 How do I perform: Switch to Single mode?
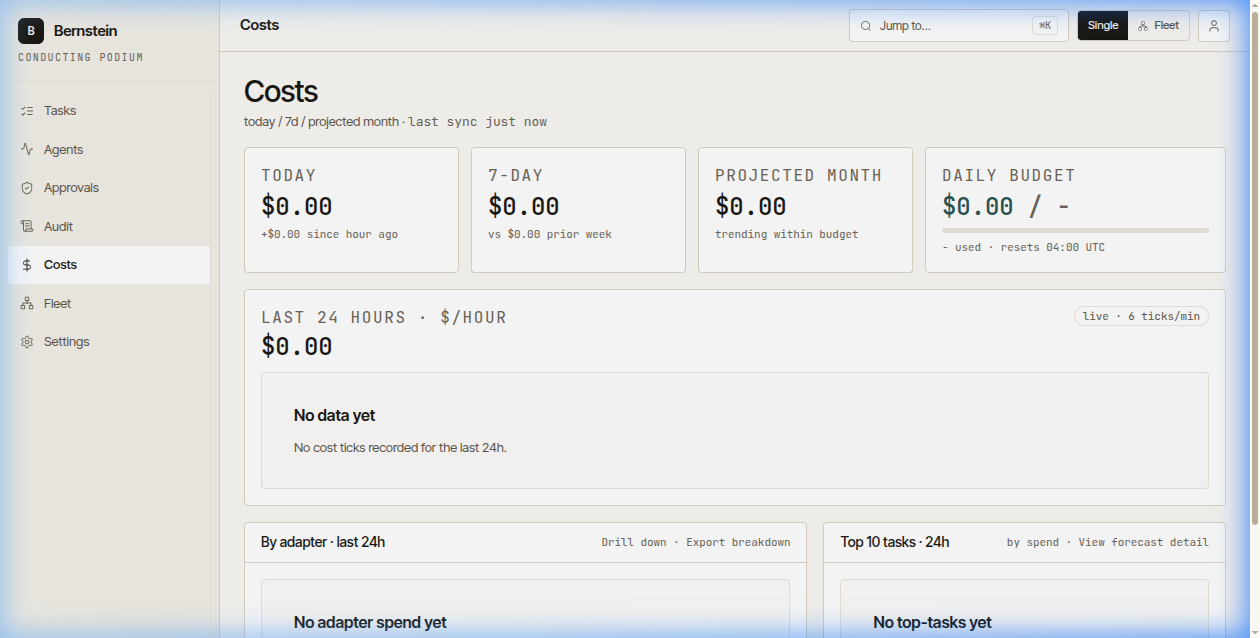coord(1103,26)
